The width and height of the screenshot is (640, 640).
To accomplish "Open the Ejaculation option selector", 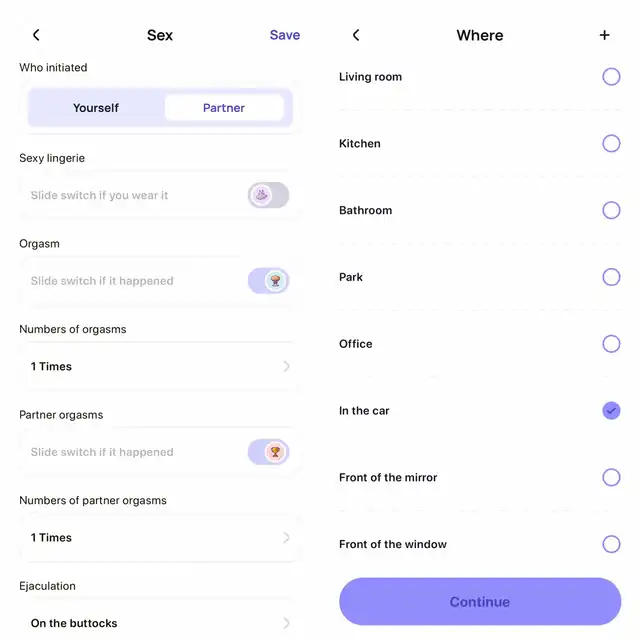I will click(160, 623).
